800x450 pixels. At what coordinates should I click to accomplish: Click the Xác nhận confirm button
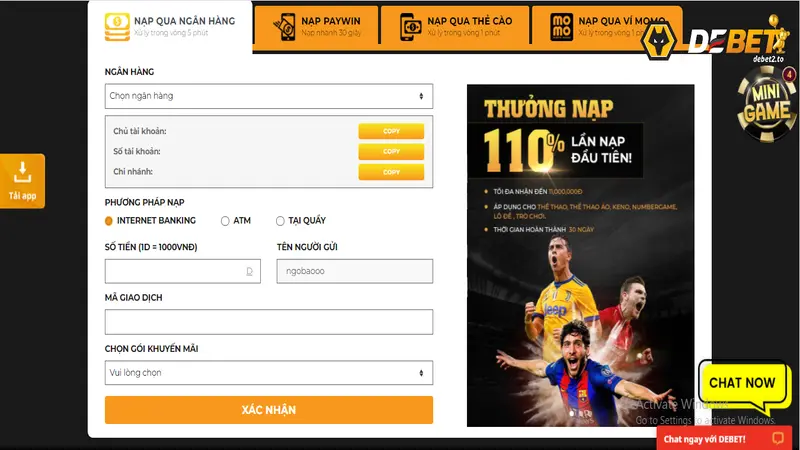[269, 410]
